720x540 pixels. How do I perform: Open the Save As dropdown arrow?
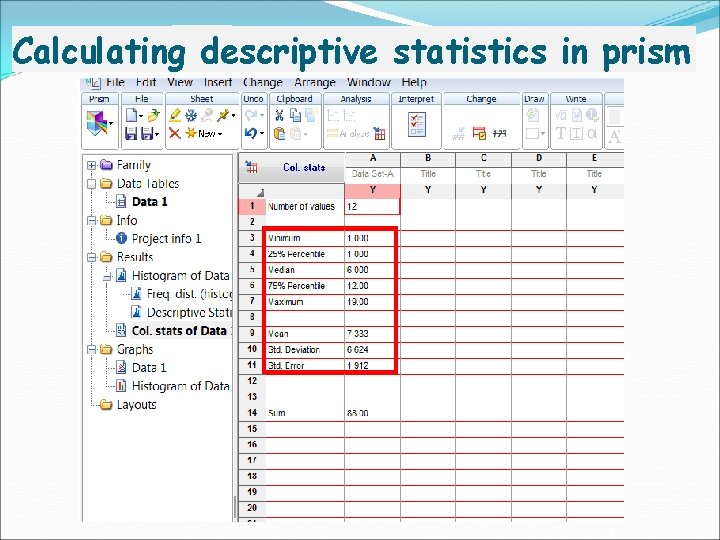coord(157,135)
